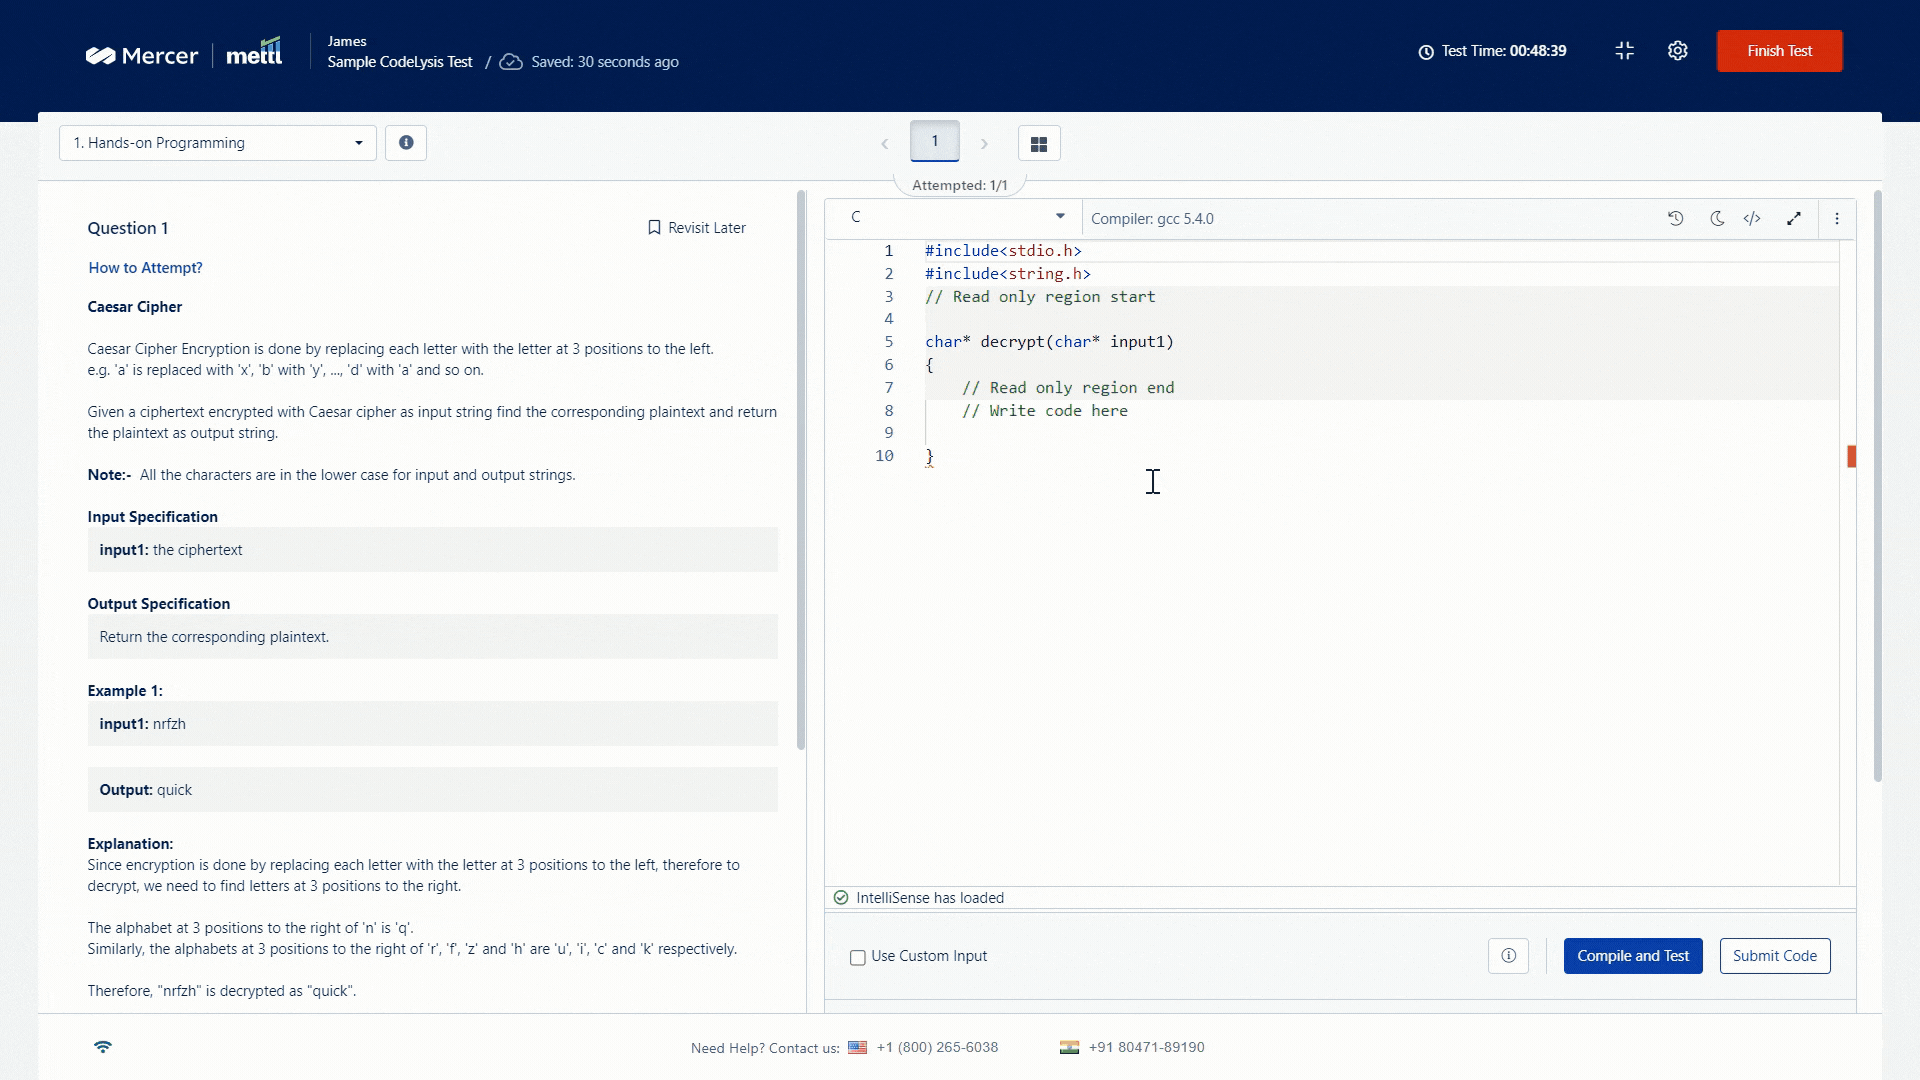Screen dimensions: 1920x1080
Task: Click phone number '+91 80471-89190'
Action: (1147, 1048)
